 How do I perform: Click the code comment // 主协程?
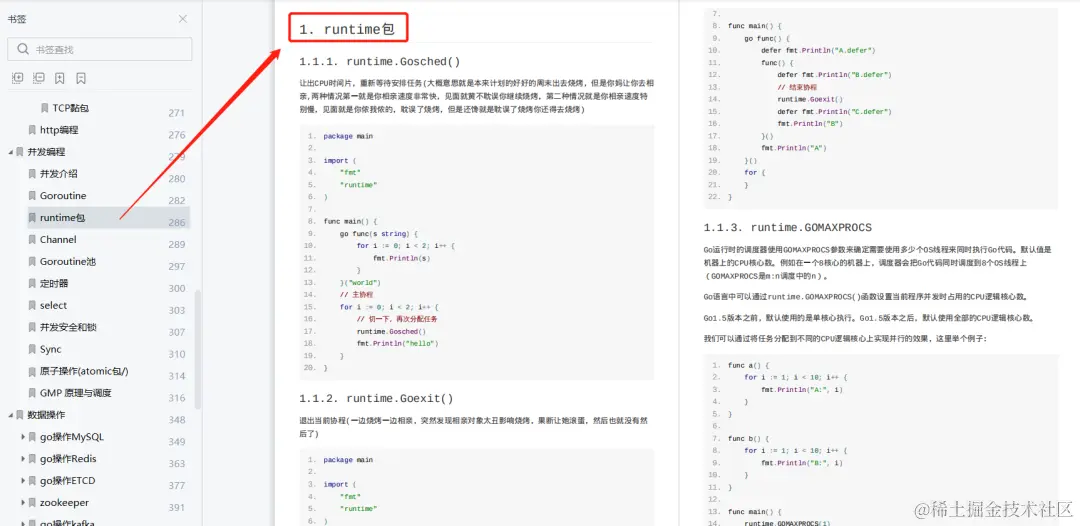(x=356, y=294)
